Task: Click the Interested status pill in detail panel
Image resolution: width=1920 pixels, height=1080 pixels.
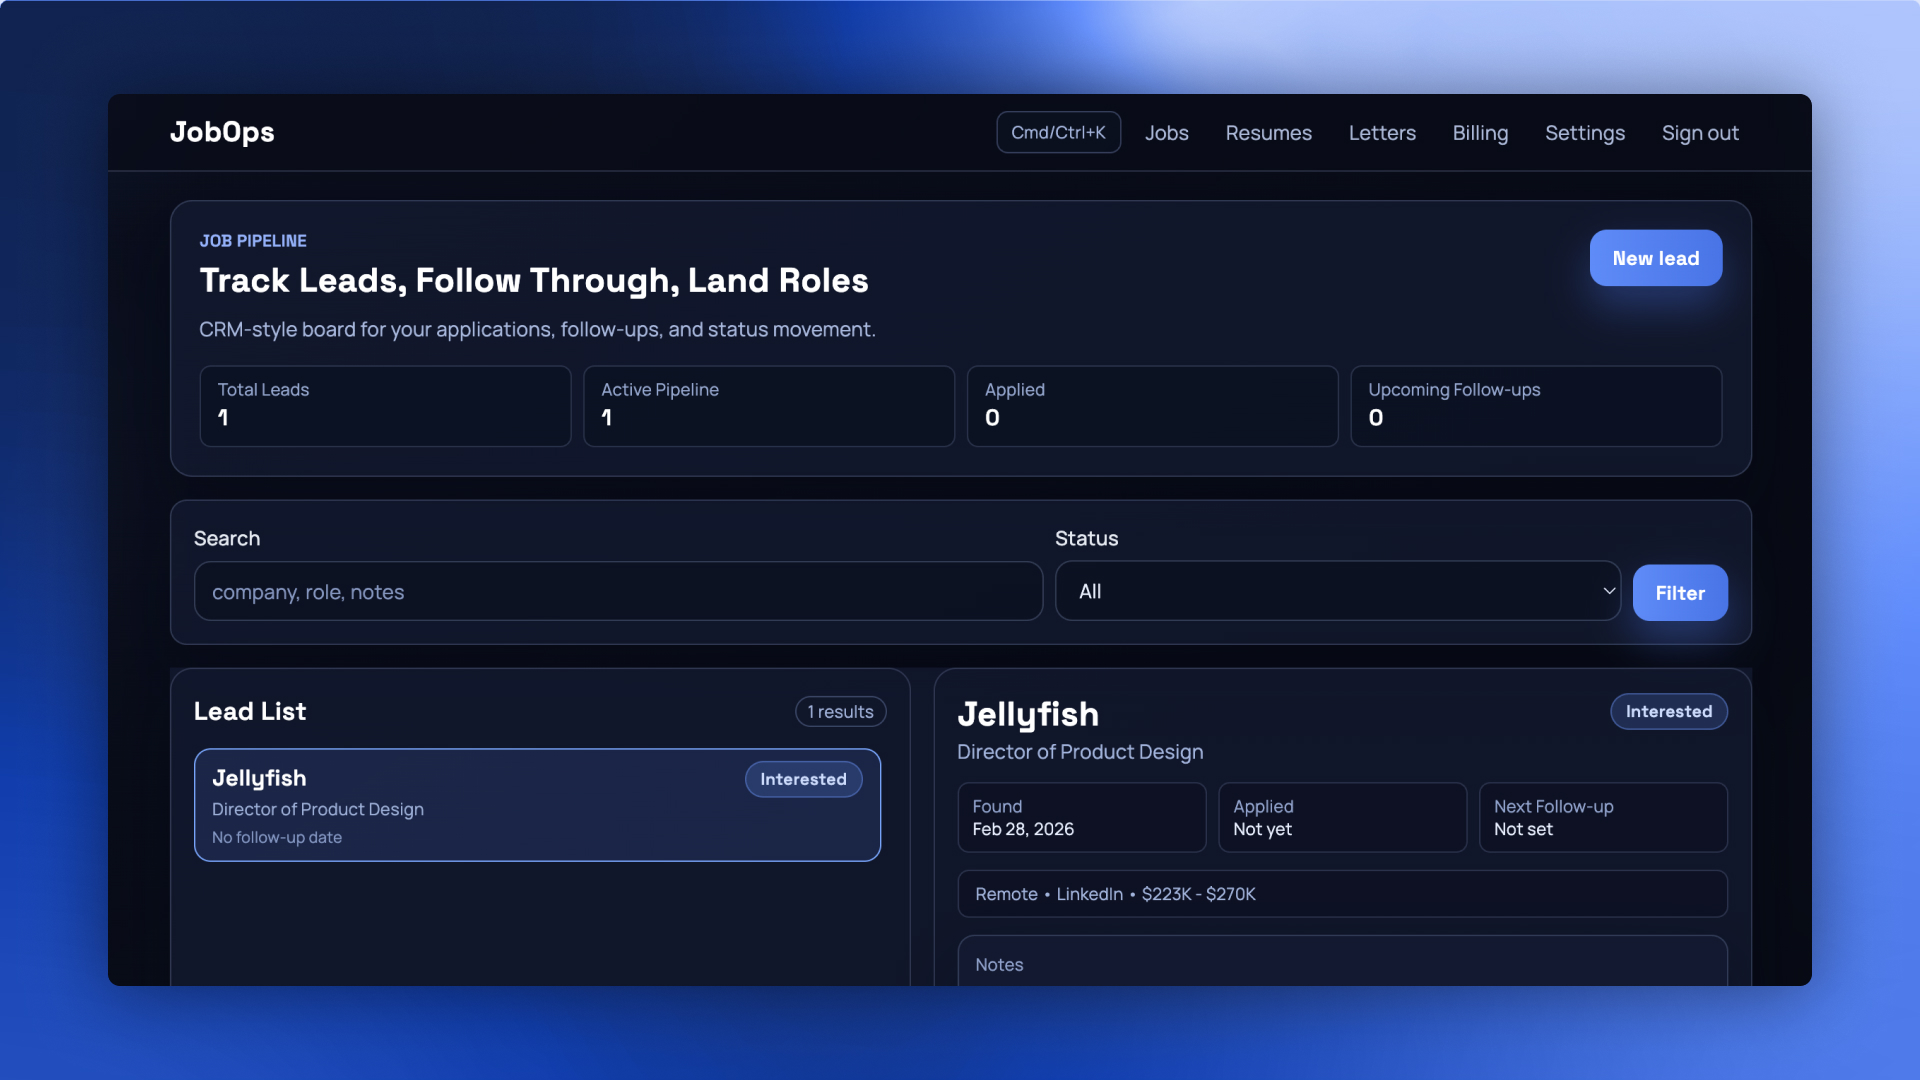Action: pyautogui.click(x=1668, y=712)
